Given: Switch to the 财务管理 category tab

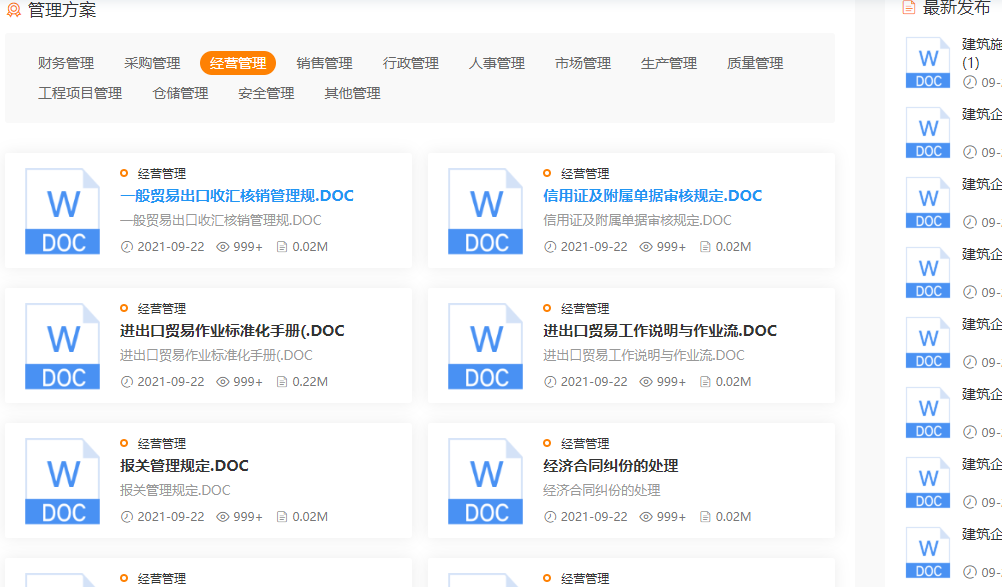Looking at the screenshot, I should pos(63,62).
